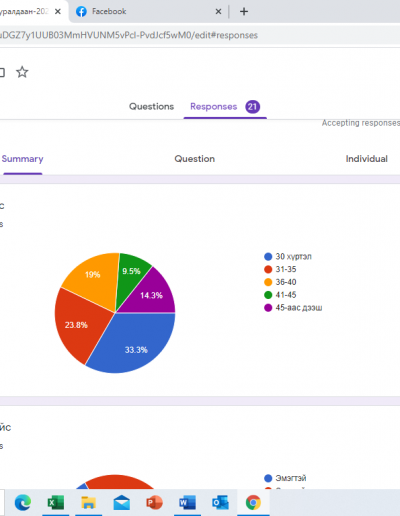
Task: Click the '30 хүртэл' legend label
Action: [293, 256]
